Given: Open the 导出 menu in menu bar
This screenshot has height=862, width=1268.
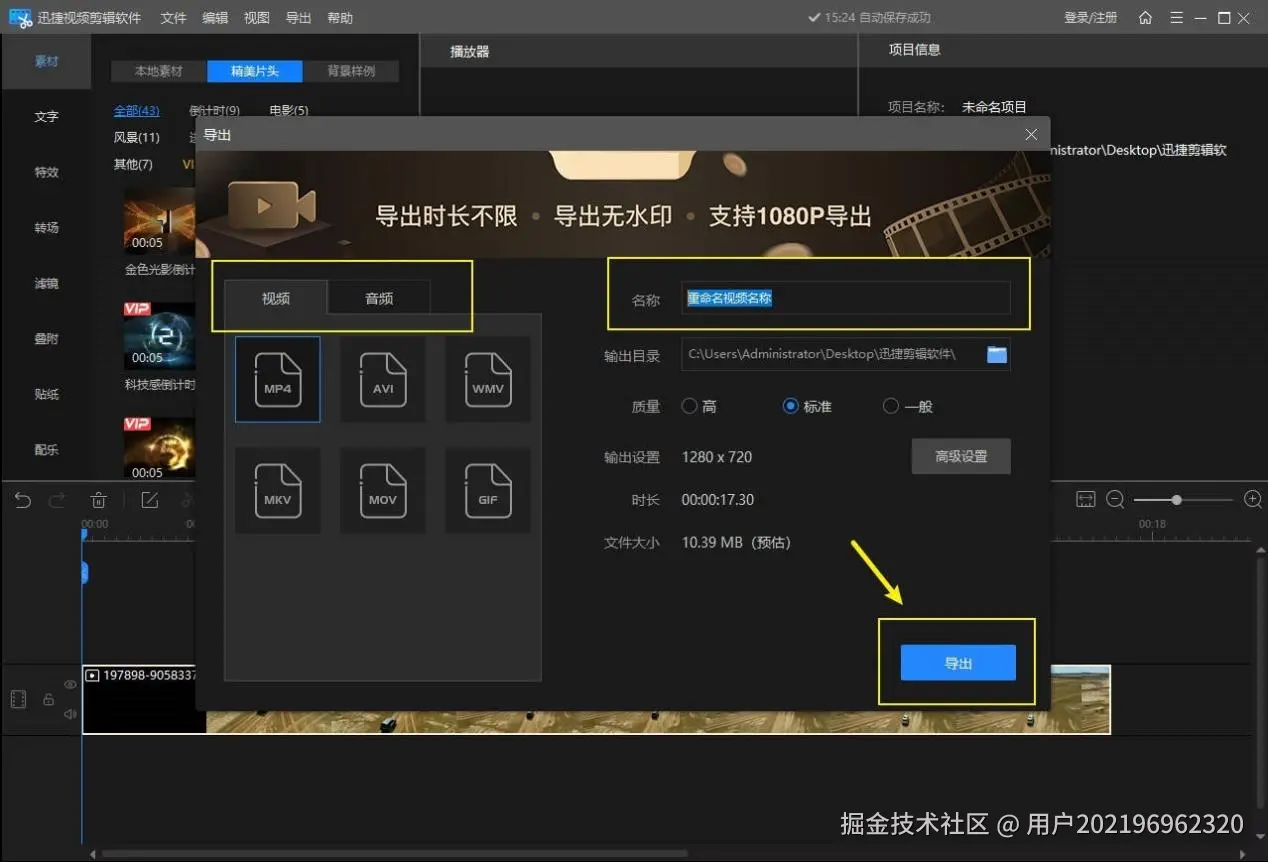Looking at the screenshot, I should [x=298, y=18].
